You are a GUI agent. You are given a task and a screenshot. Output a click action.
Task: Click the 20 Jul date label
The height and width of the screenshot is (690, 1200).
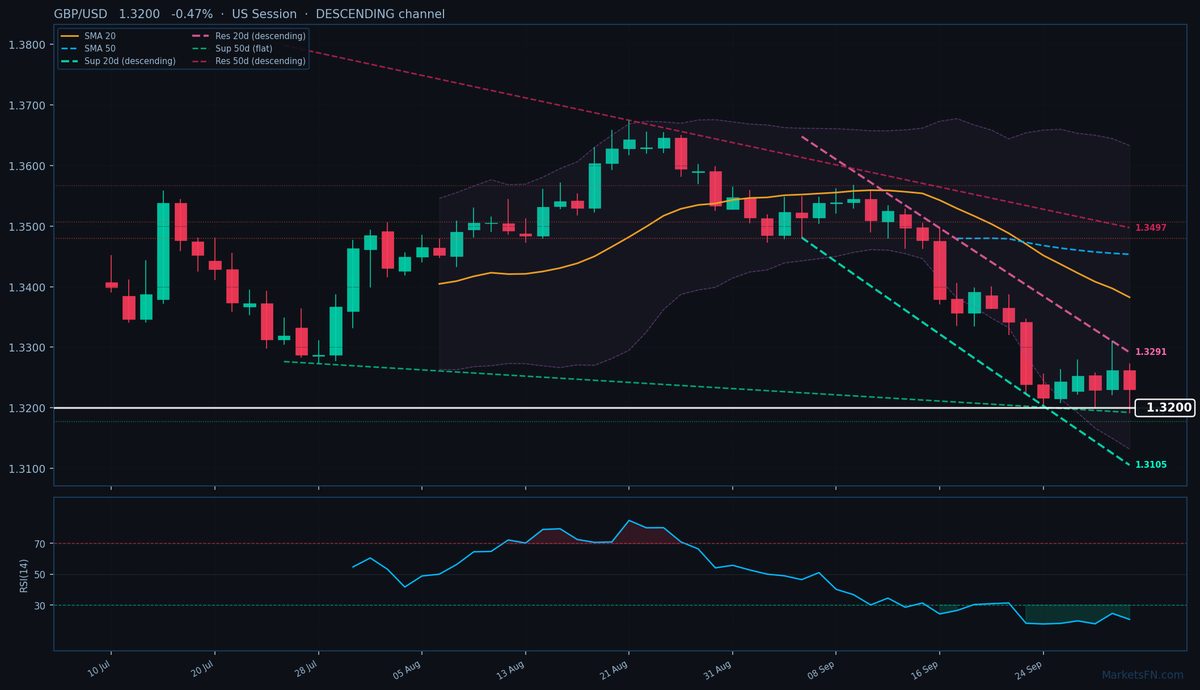(x=203, y=668)
